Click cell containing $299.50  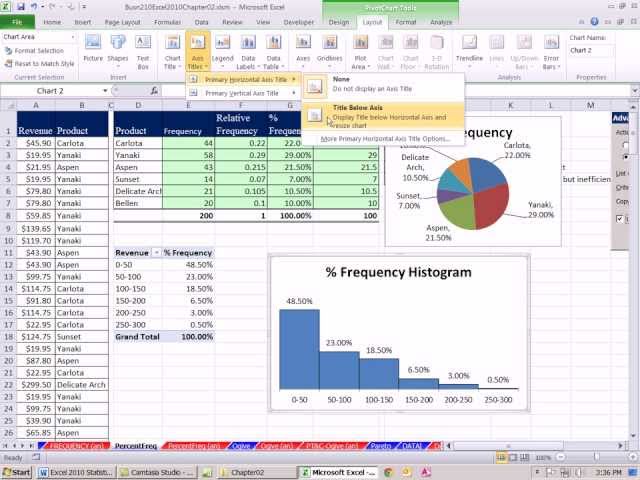pyautogui.click(x=36, y=385)
